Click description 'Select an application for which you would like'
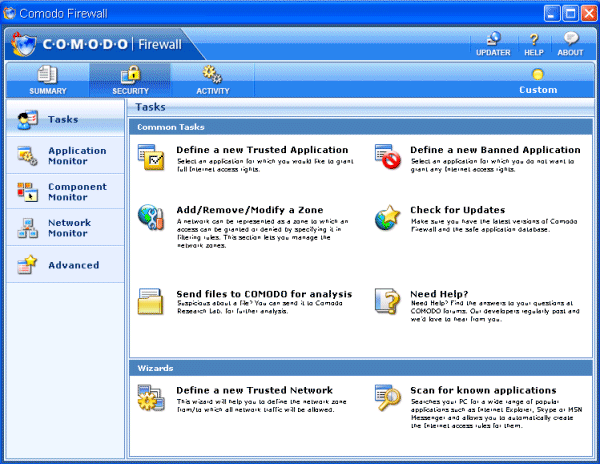This screenshot has width=600, height=464. pyautogui.click(x=265, y=165)
